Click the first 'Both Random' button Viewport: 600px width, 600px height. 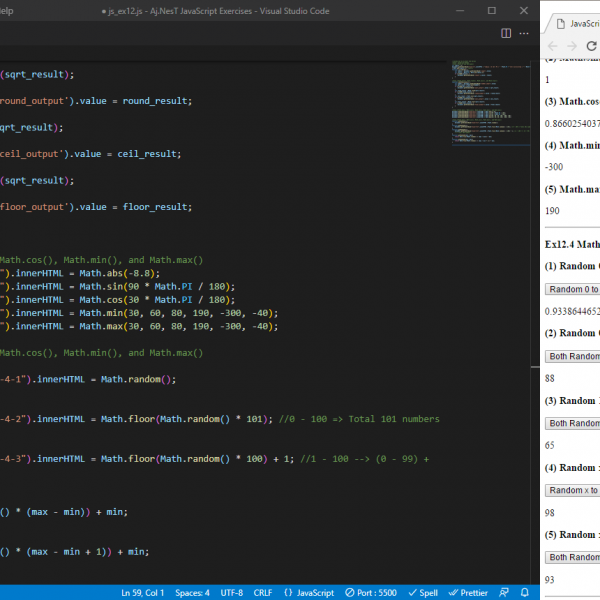coord(573,356)
